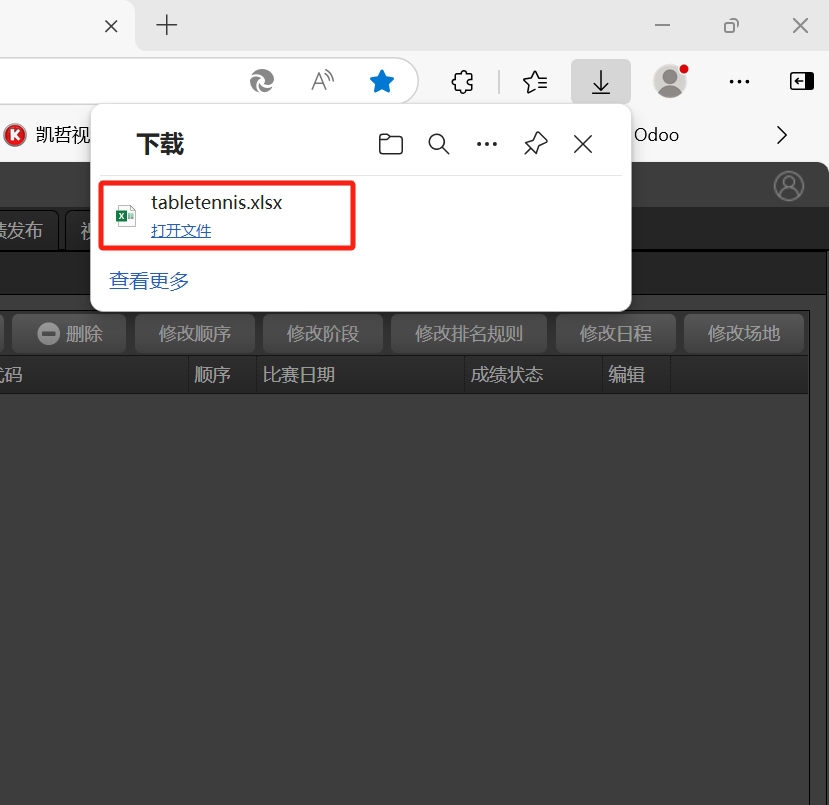Open the browser profile avatar
The height and width of the screenshot is (805, 829).
669,81
